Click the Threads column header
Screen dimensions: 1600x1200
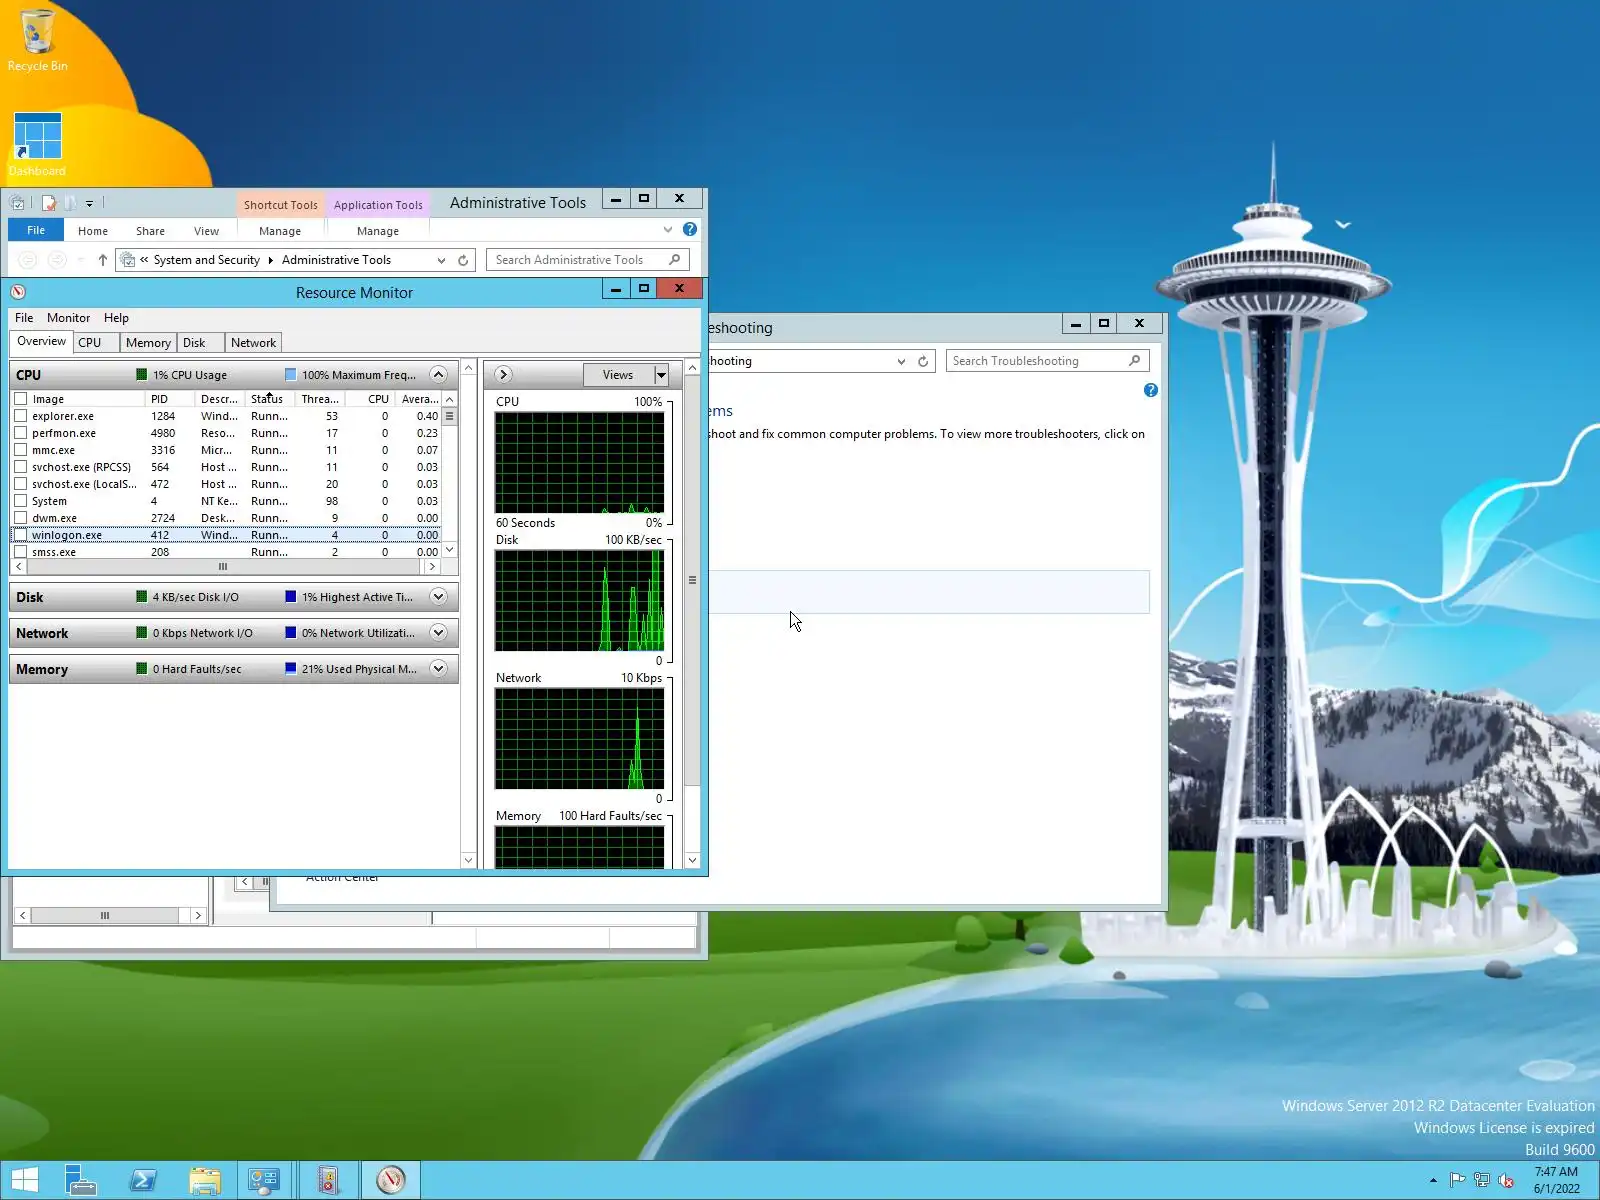pyautogui.click(x=320, y=399)
